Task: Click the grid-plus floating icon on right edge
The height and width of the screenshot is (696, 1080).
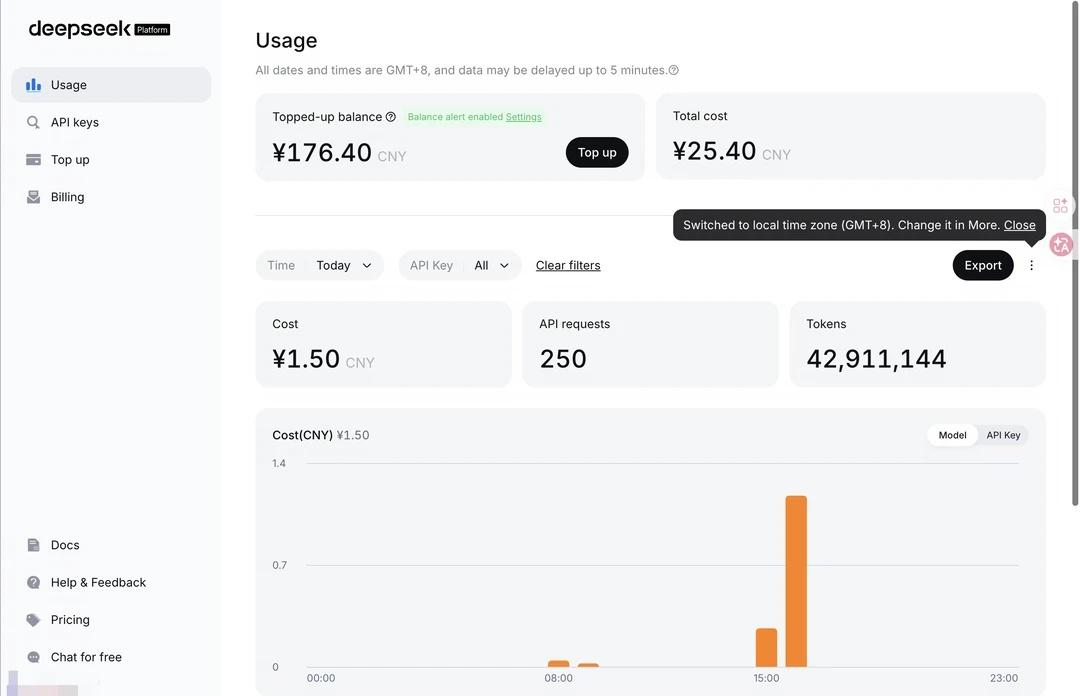Action: pyautogui.click(x=1061, y=205)
